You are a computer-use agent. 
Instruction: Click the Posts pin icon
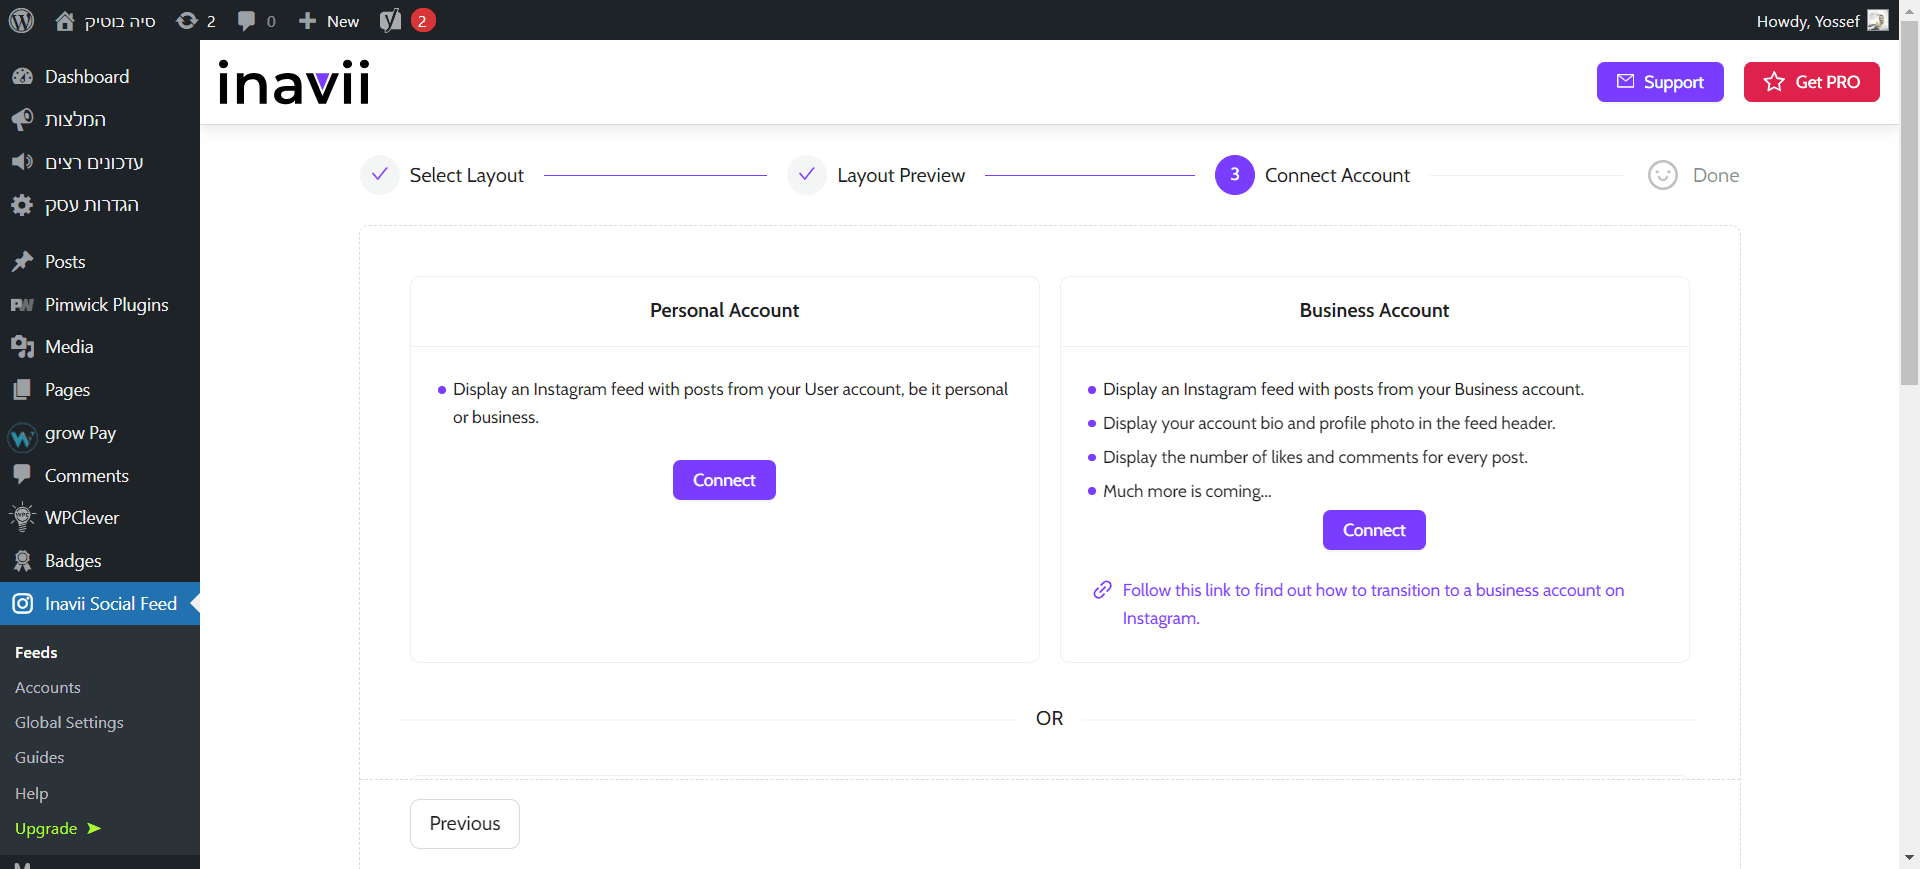click(x=22, y=262)
